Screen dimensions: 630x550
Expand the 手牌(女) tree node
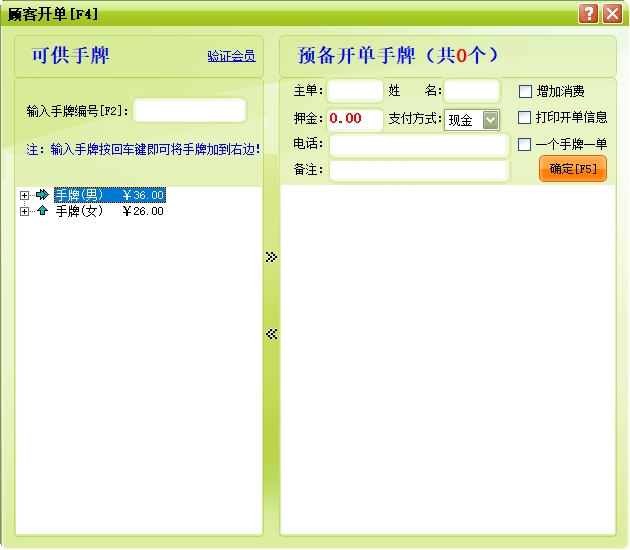25,211
